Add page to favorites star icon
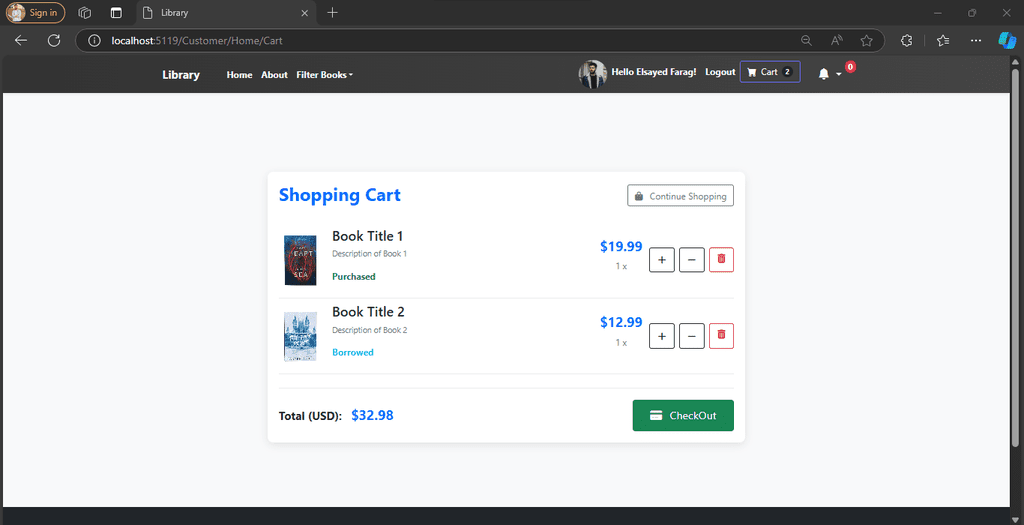This screenshot has height=525, width=1024. (x=867, y=40)
